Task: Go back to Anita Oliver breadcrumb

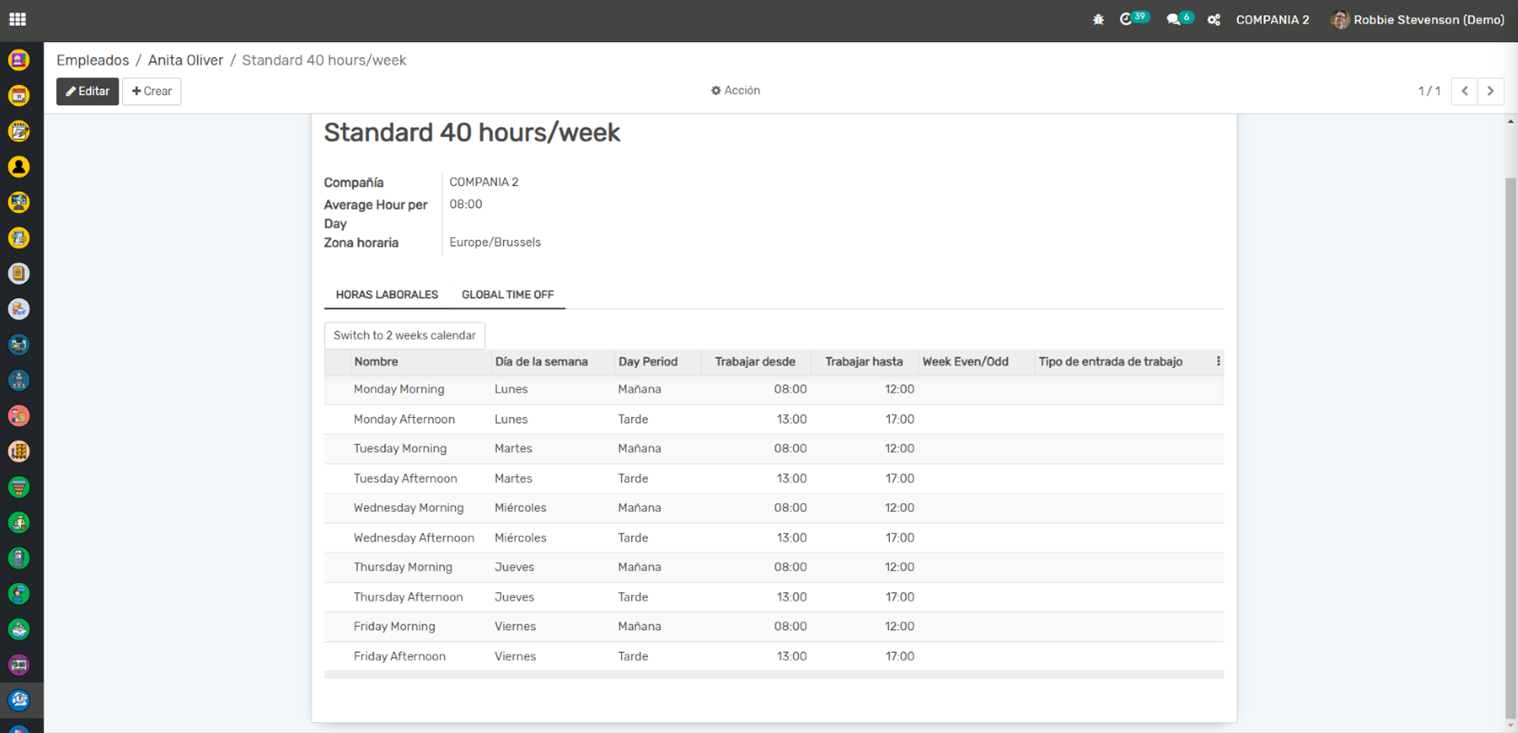Action: (x=185, y=60)
